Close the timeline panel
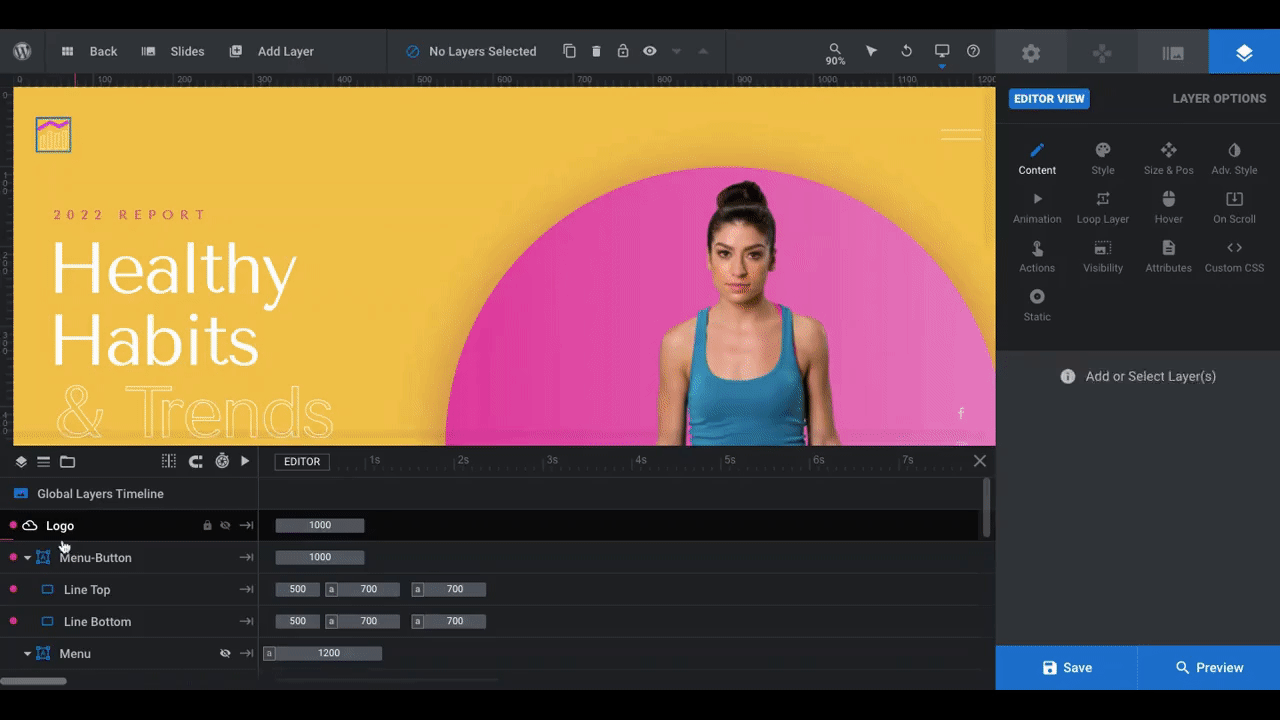Image resolution: width=1280 pixels, height=720 pixels. 980,461
